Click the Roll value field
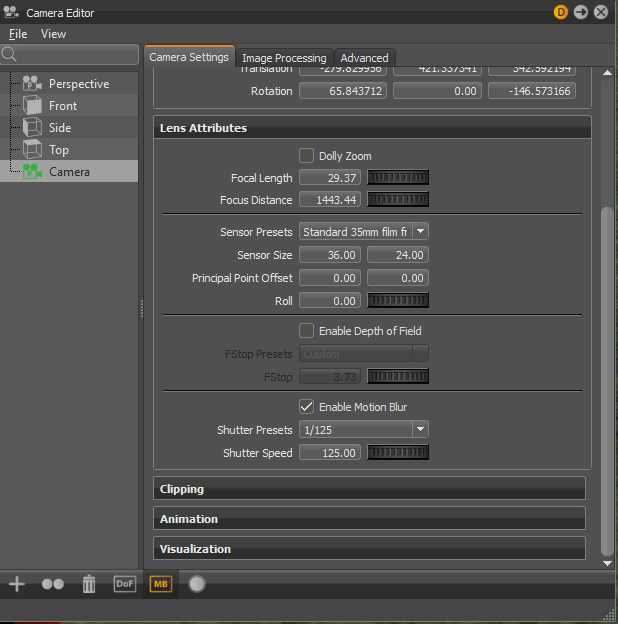 click(x=330, y=300)
